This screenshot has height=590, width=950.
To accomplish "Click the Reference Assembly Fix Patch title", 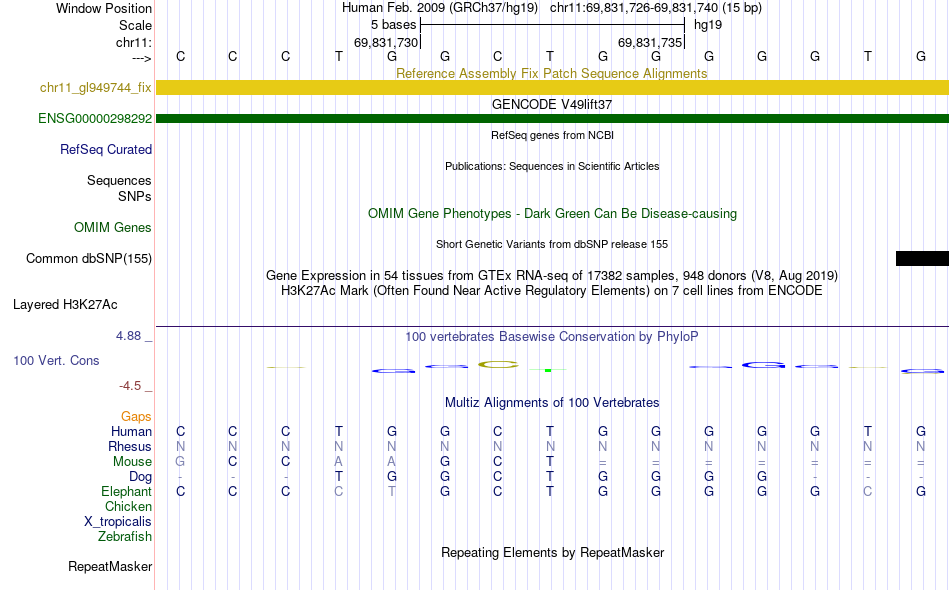I will tap(552, 73).
